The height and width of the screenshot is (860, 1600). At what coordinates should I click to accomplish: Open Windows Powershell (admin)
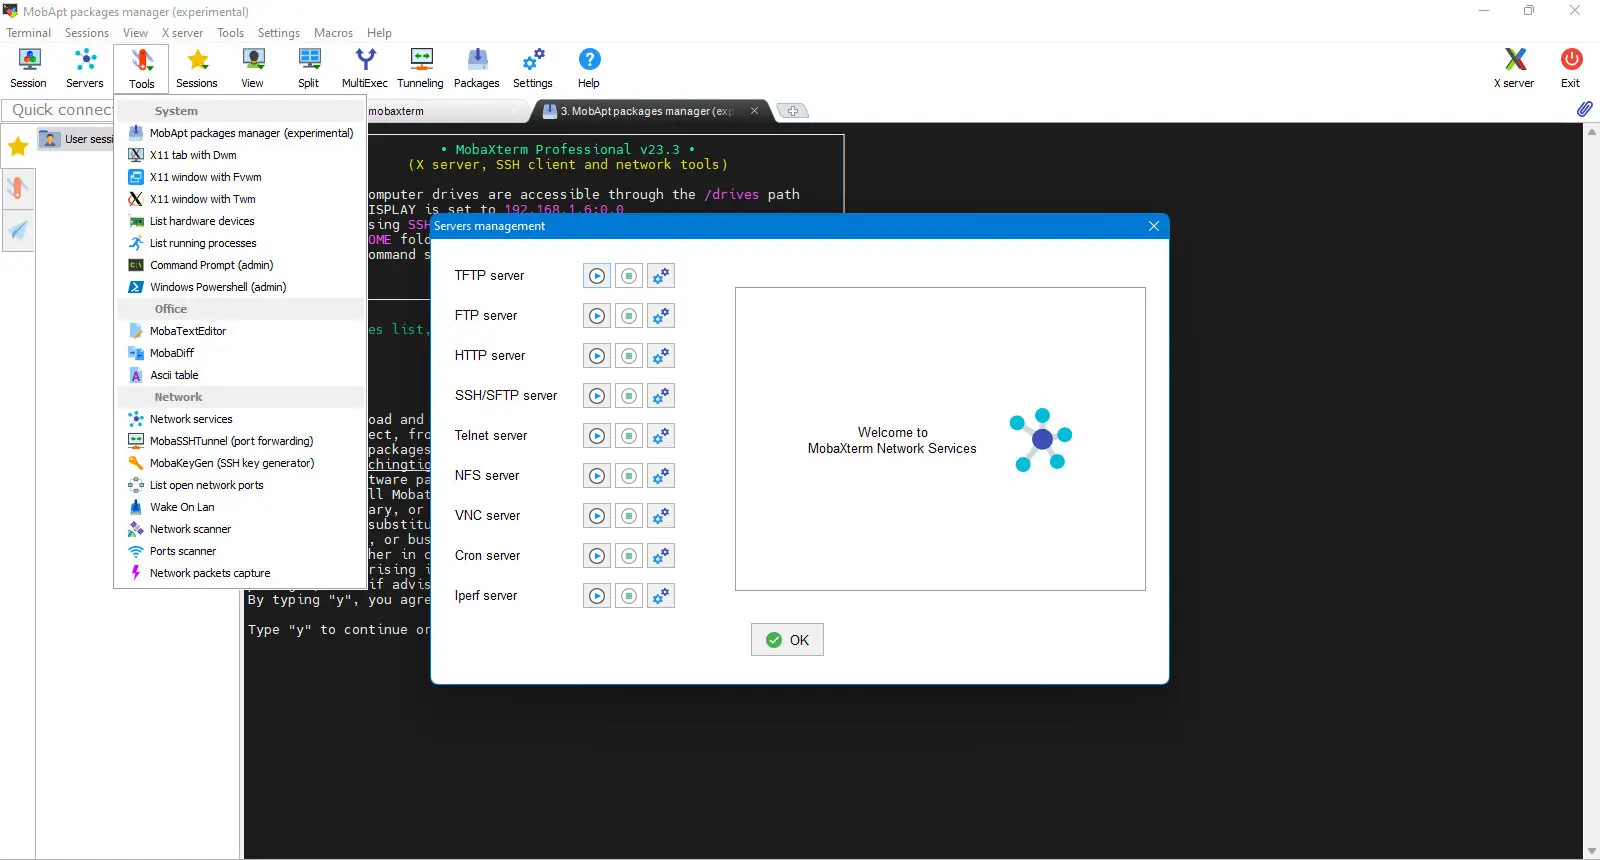pos(241,287)
